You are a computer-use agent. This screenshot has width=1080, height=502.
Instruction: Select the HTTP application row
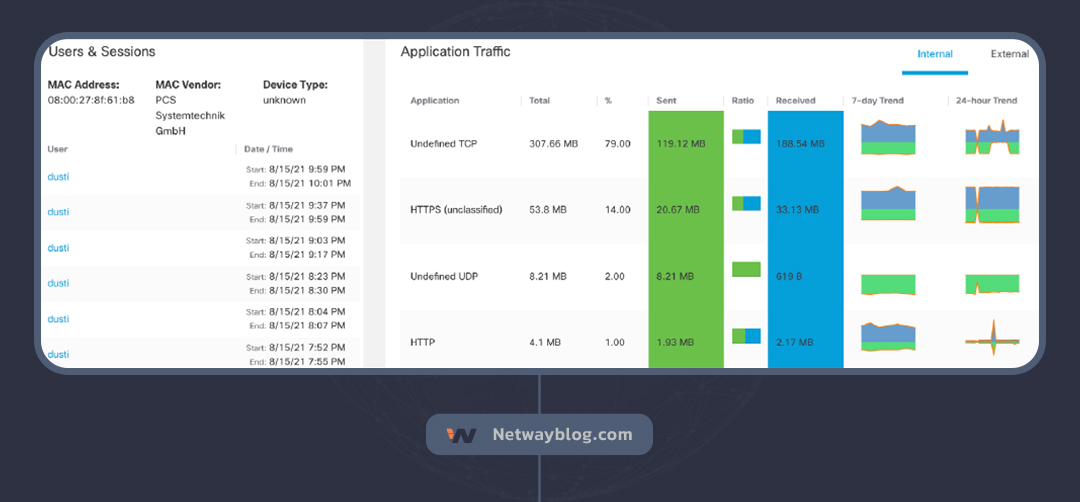[x=423, y=342]
